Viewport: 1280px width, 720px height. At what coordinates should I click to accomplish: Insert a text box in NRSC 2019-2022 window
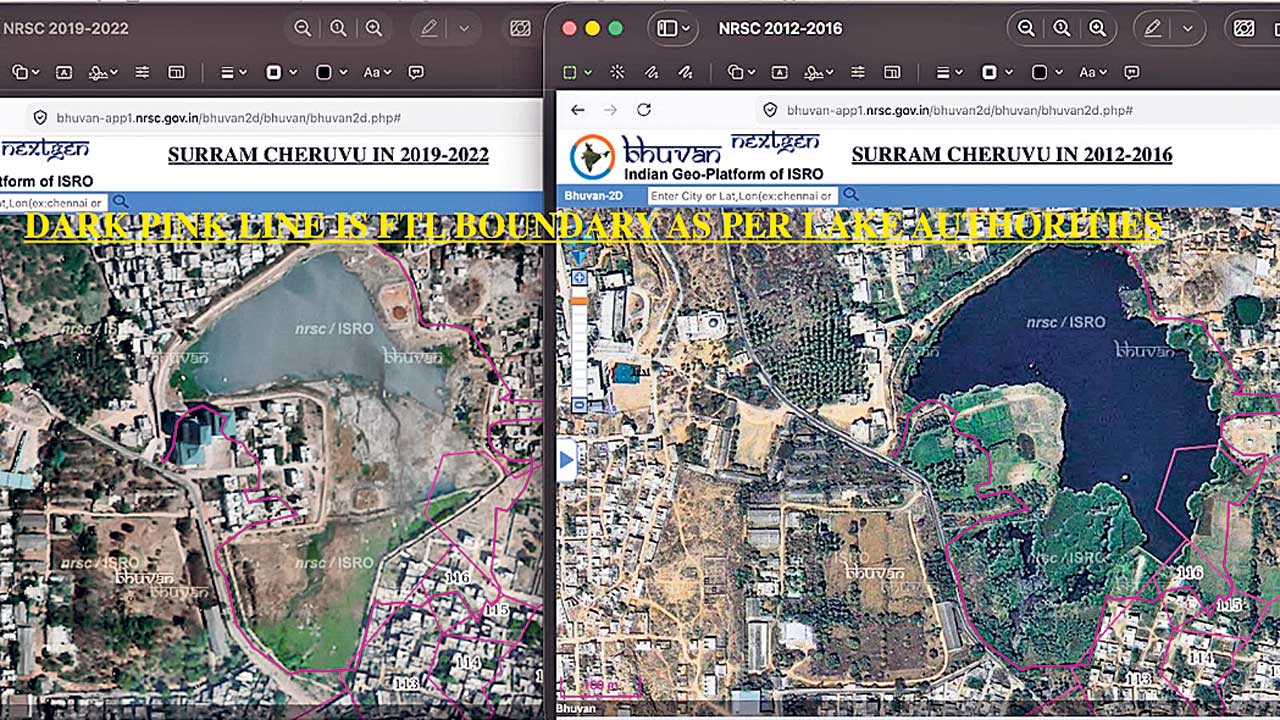tap(64, 72)
